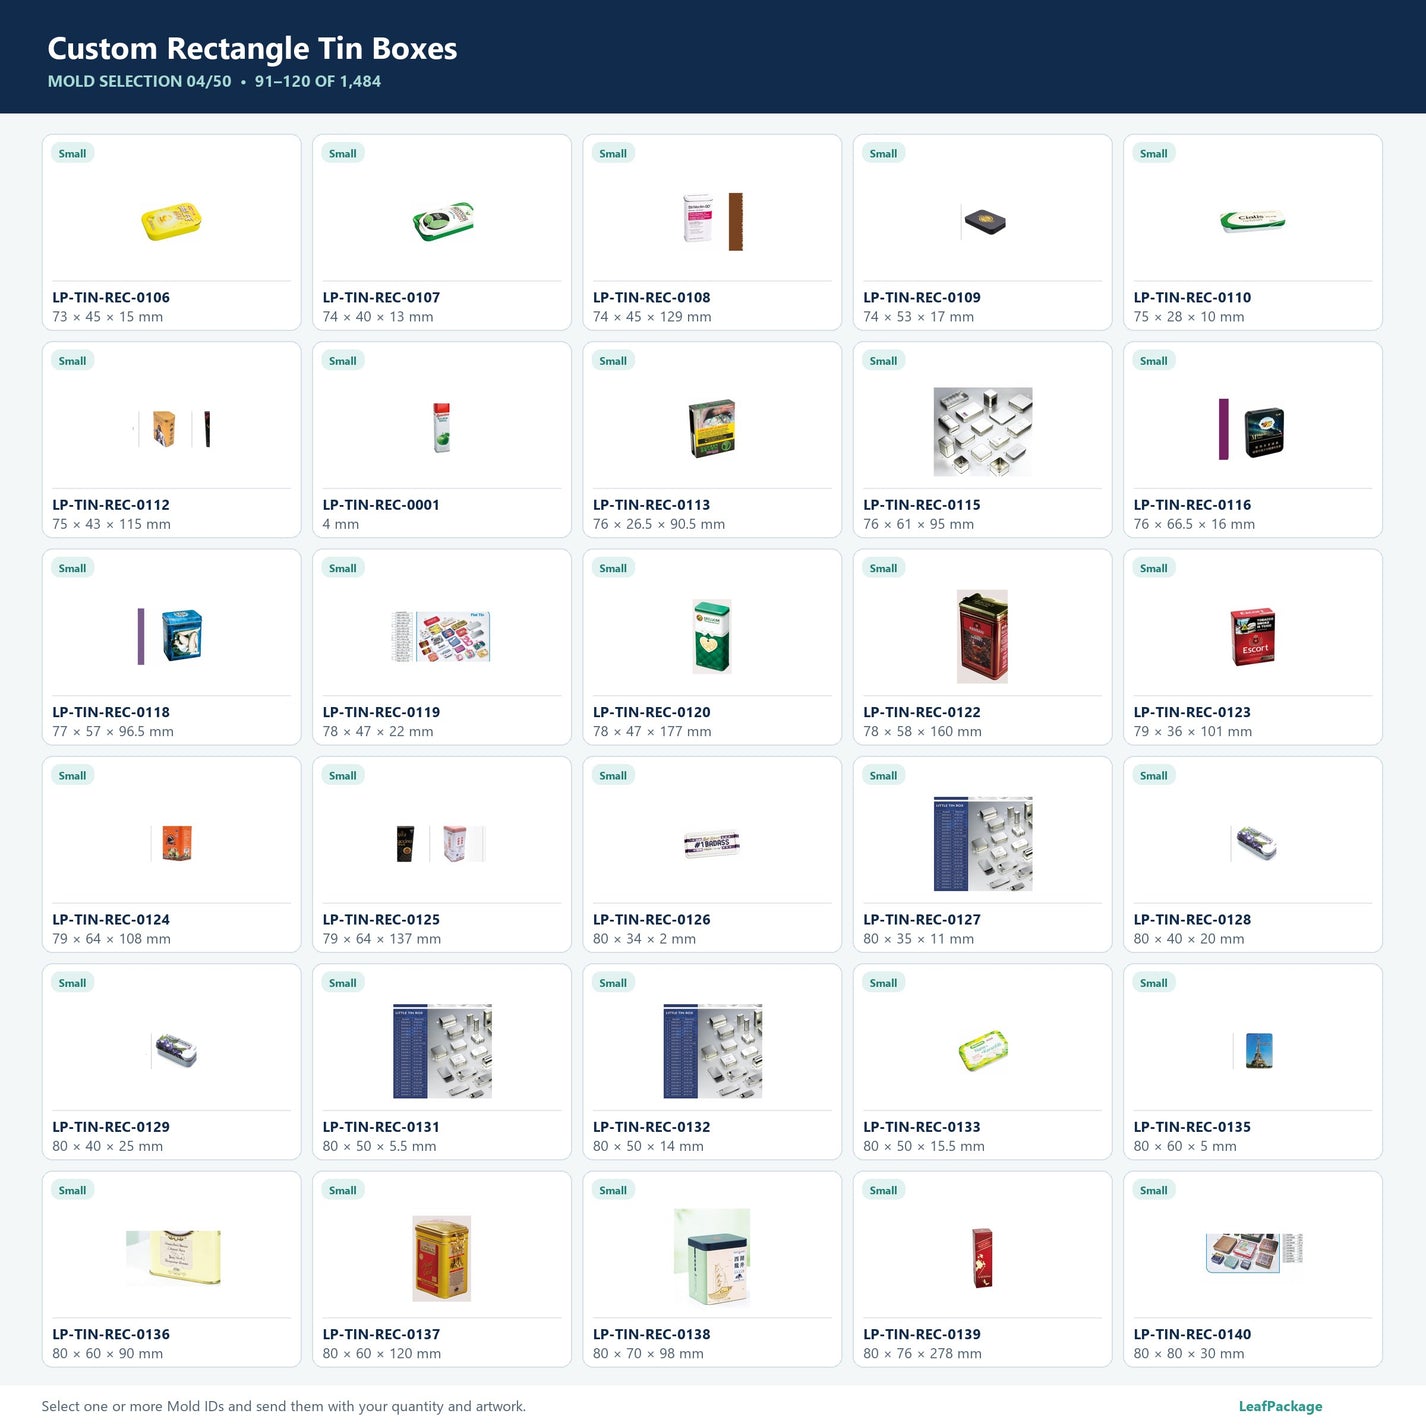Click the mold ID LP-TIN-REC-0125
This screenshot has height=1426, width=1426.
point(381,919)
